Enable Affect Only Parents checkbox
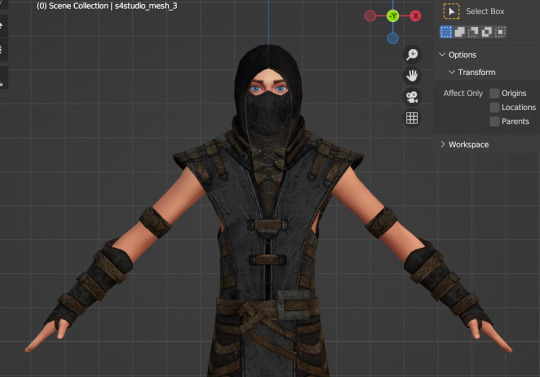Image resolution: width=540 pixels, height=377 pixels. pos(495,122)
